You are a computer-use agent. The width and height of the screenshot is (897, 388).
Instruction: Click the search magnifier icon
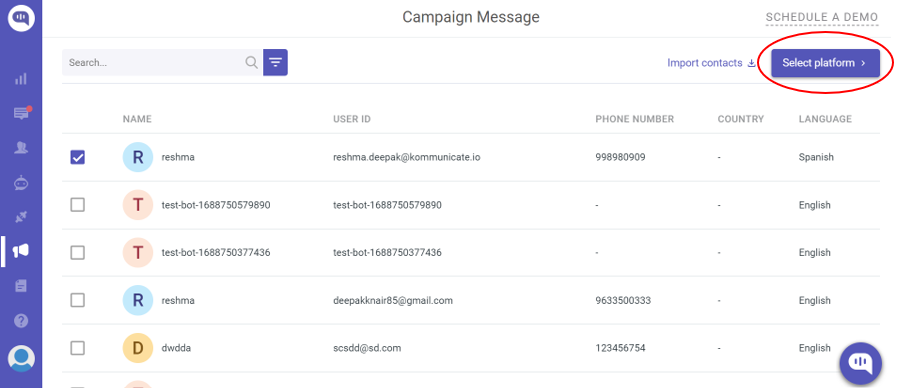tap(252, 62)
